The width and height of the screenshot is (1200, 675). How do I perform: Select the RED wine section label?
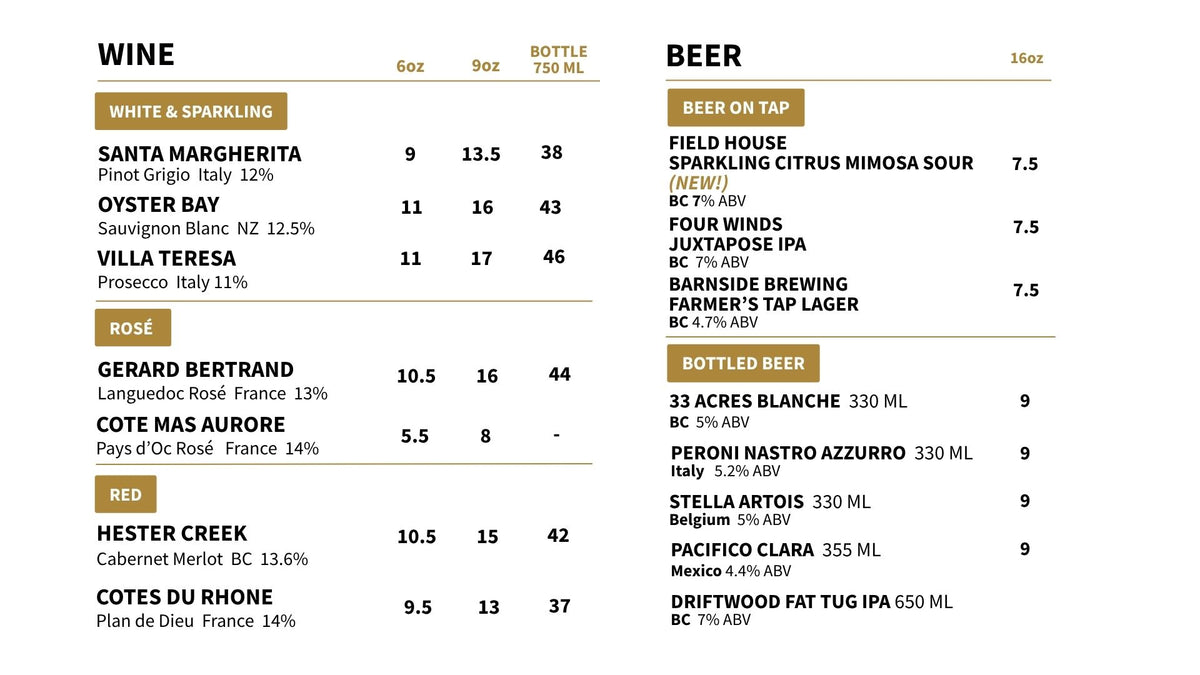point(126,494)
